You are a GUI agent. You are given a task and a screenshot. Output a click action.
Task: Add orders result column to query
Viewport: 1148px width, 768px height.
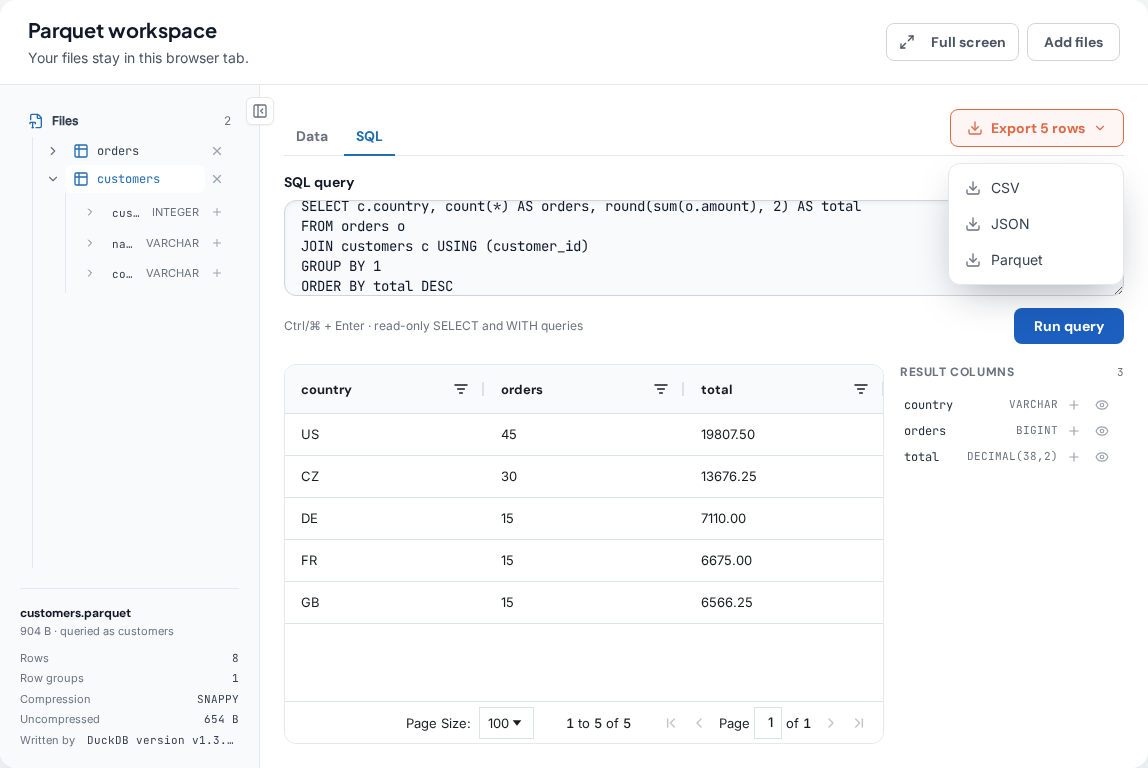pyautogui.click(x=1074, y=431)
